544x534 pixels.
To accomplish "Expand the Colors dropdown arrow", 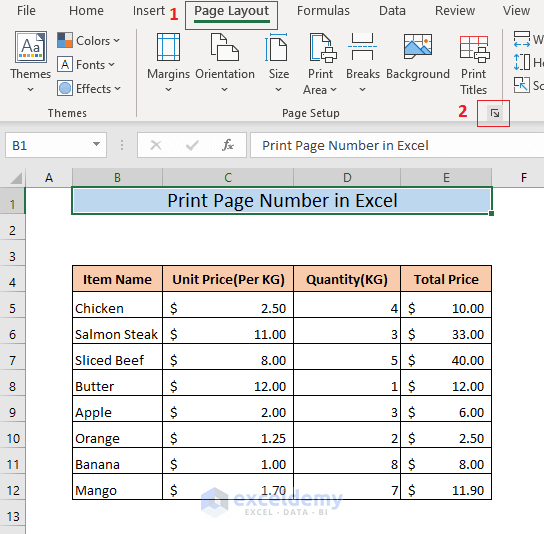I will point(116,41).
